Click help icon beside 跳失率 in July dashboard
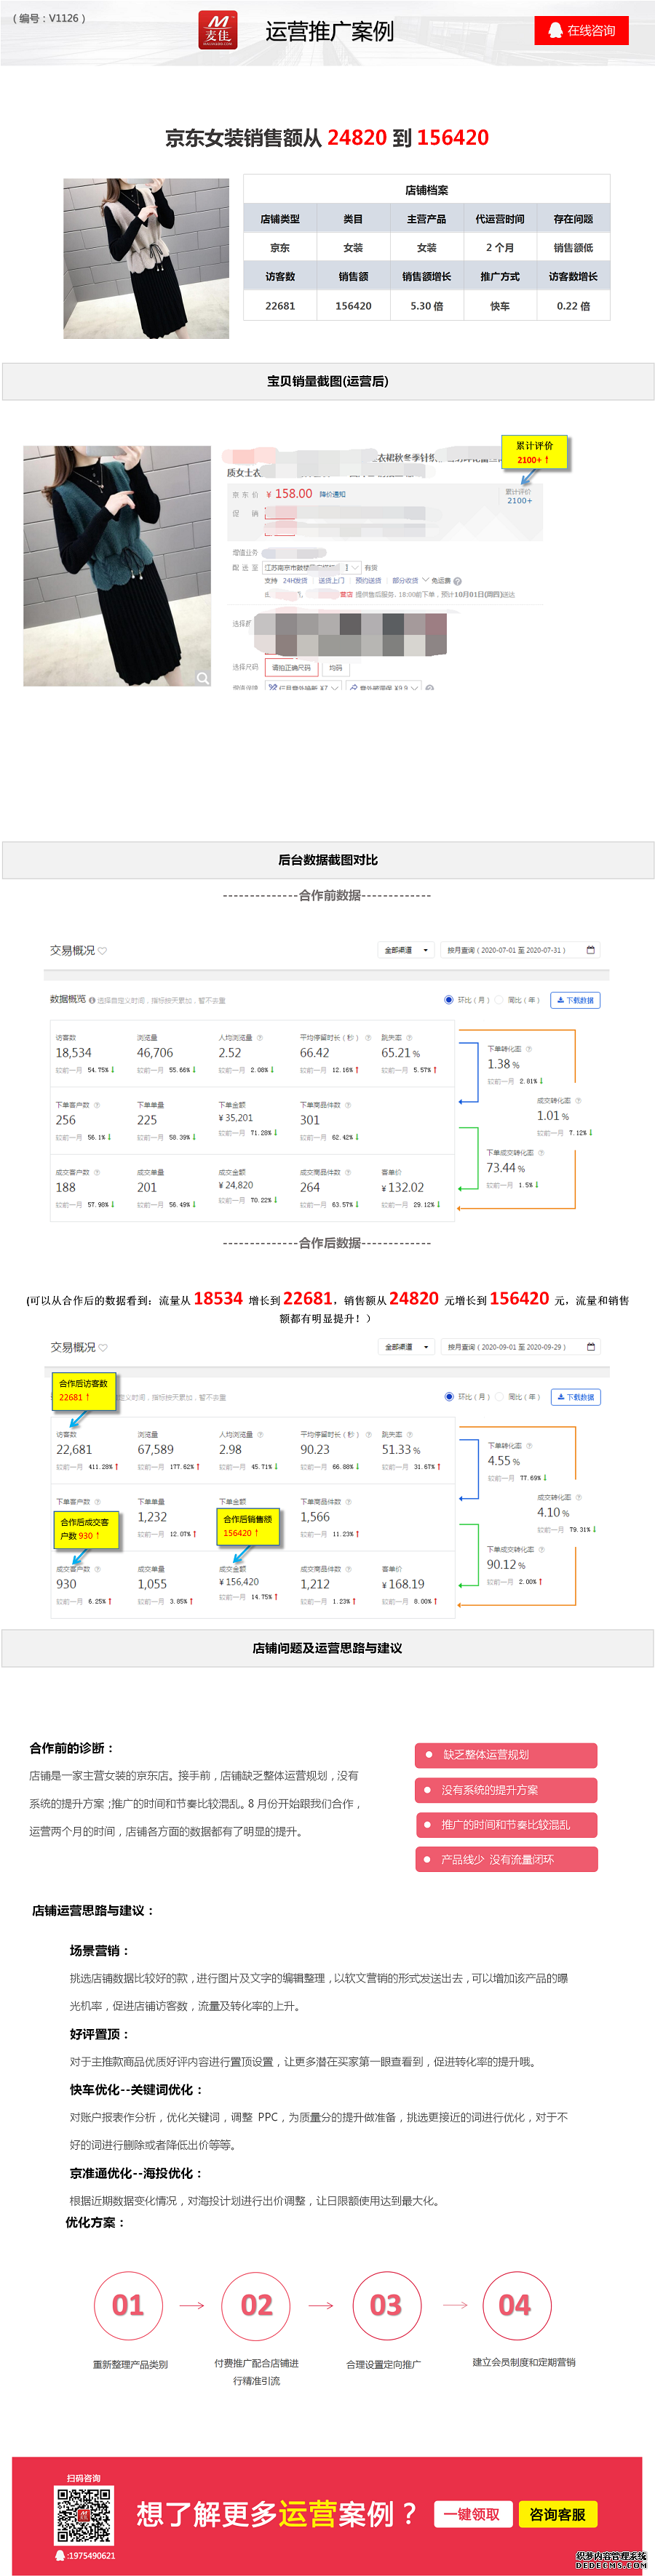The height and width of the screenshot is (2576, 655). tap(409, 1038)
